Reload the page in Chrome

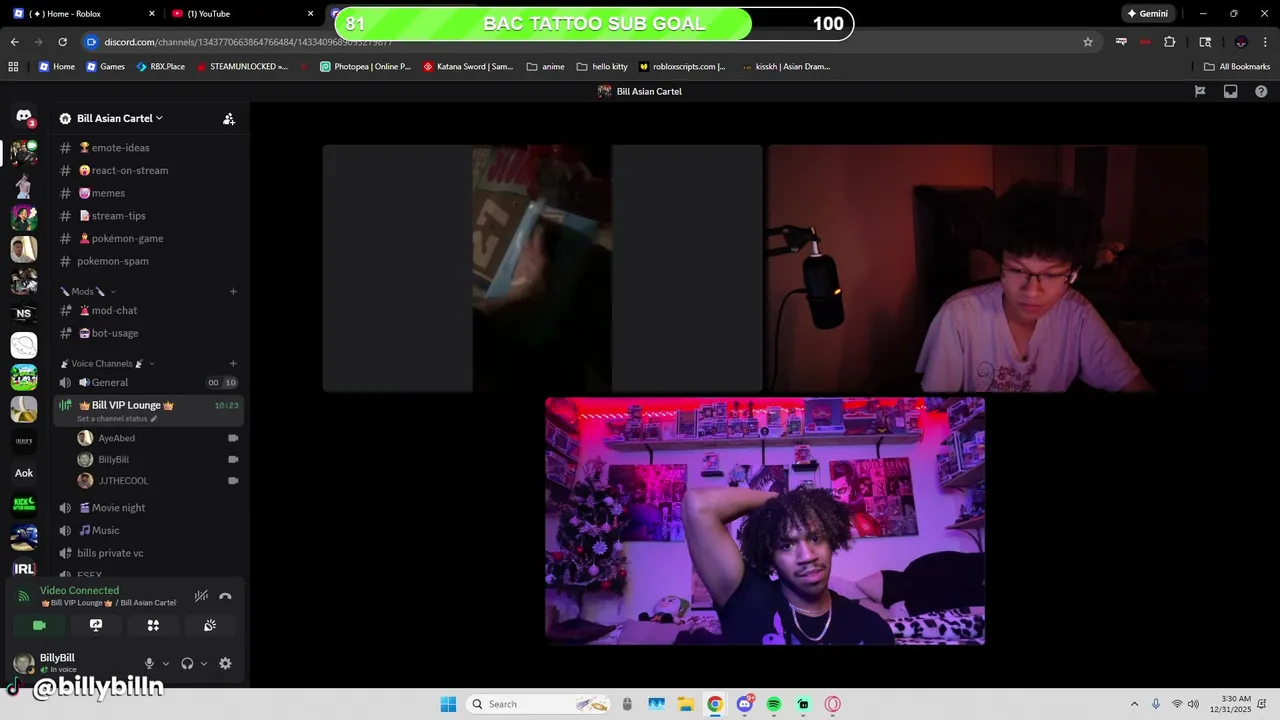coord(62,42)
